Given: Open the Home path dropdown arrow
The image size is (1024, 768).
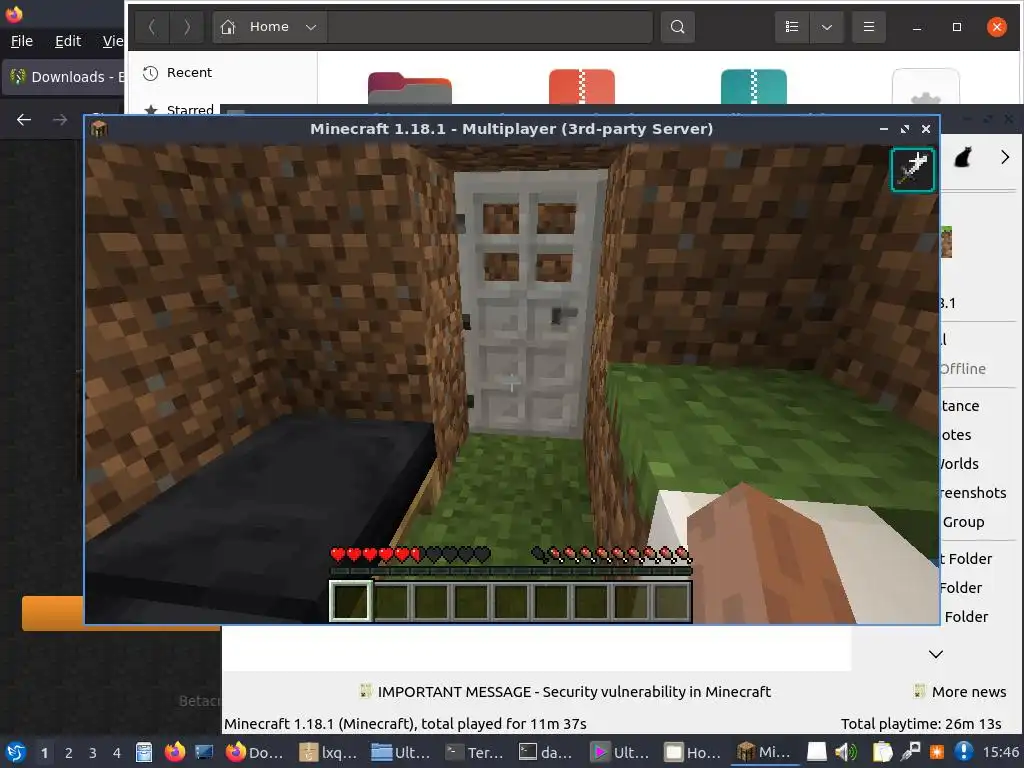Looking at the screenshot, I should point(311,27).
